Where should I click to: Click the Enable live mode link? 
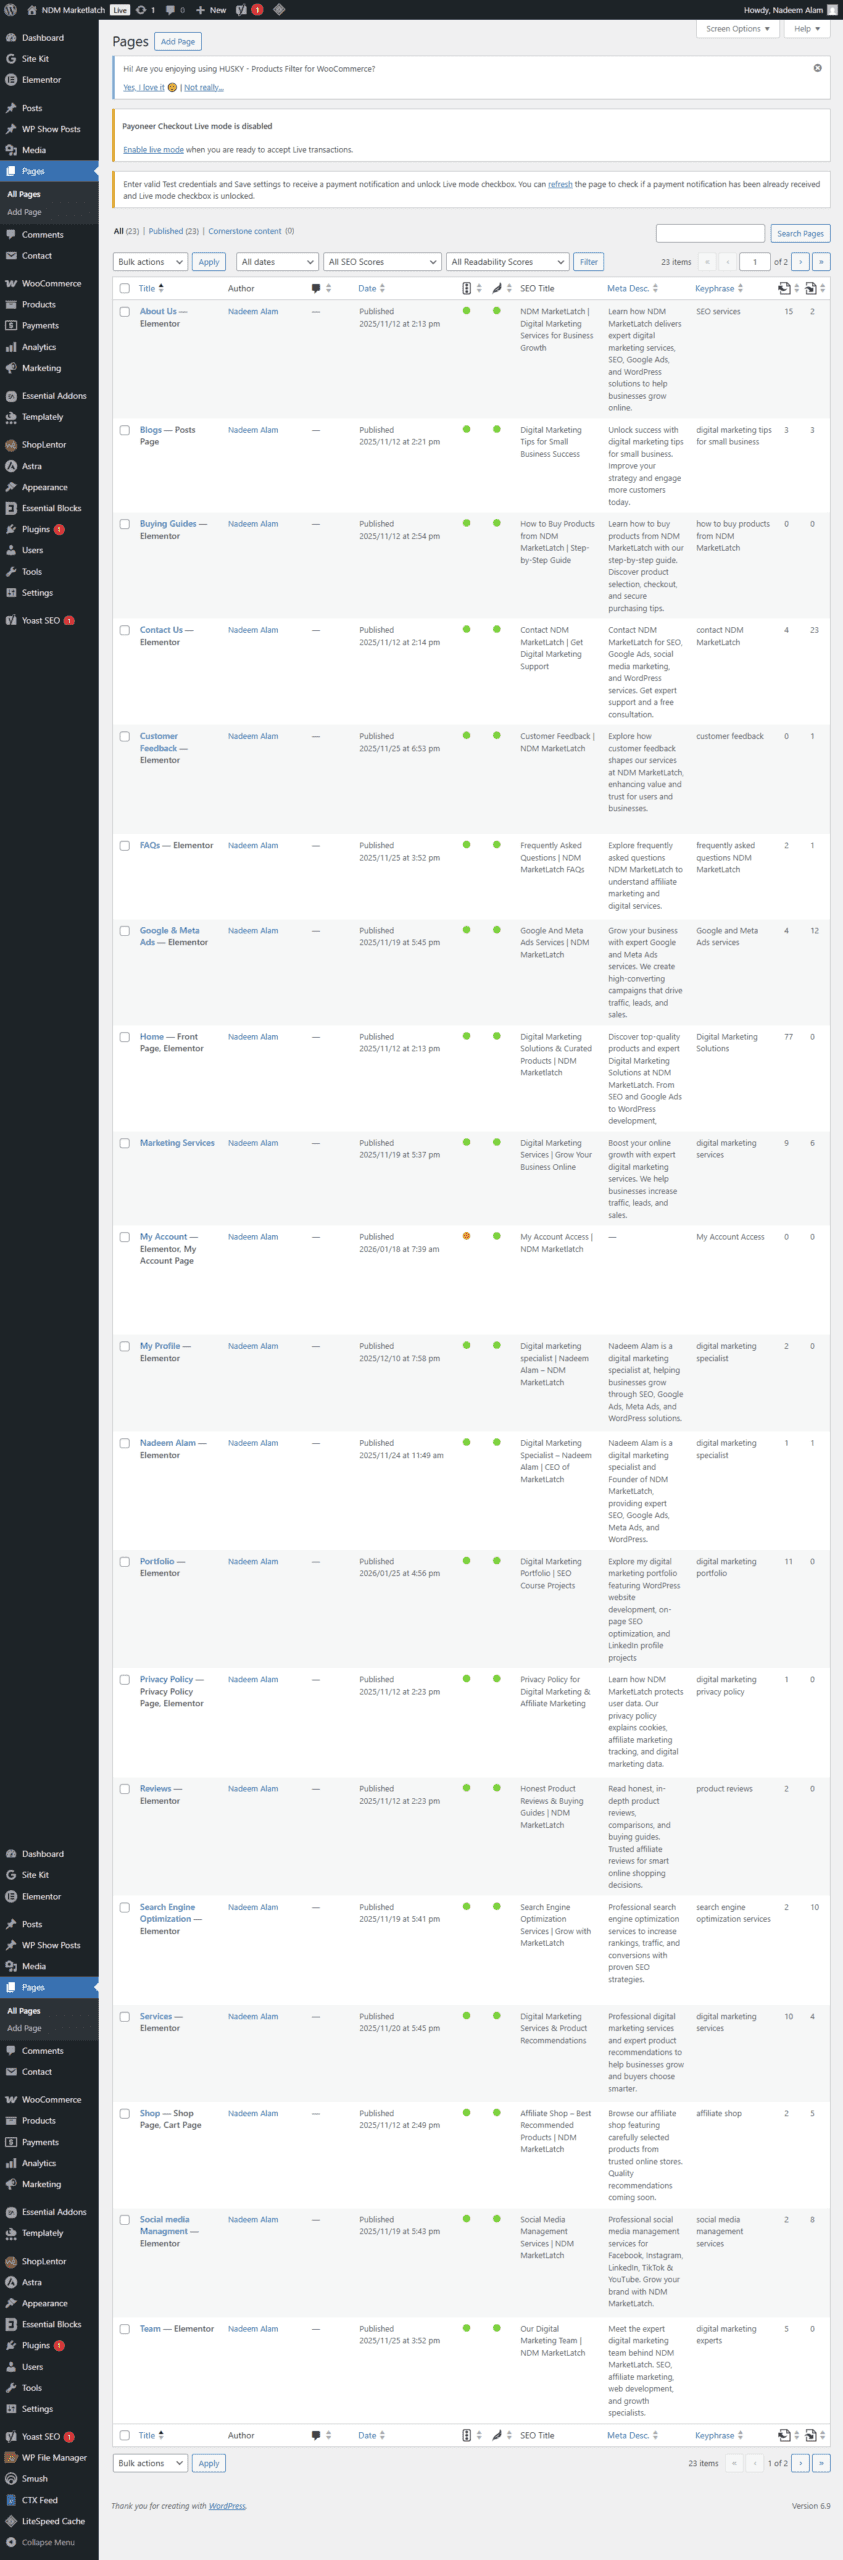coord(153,150)
